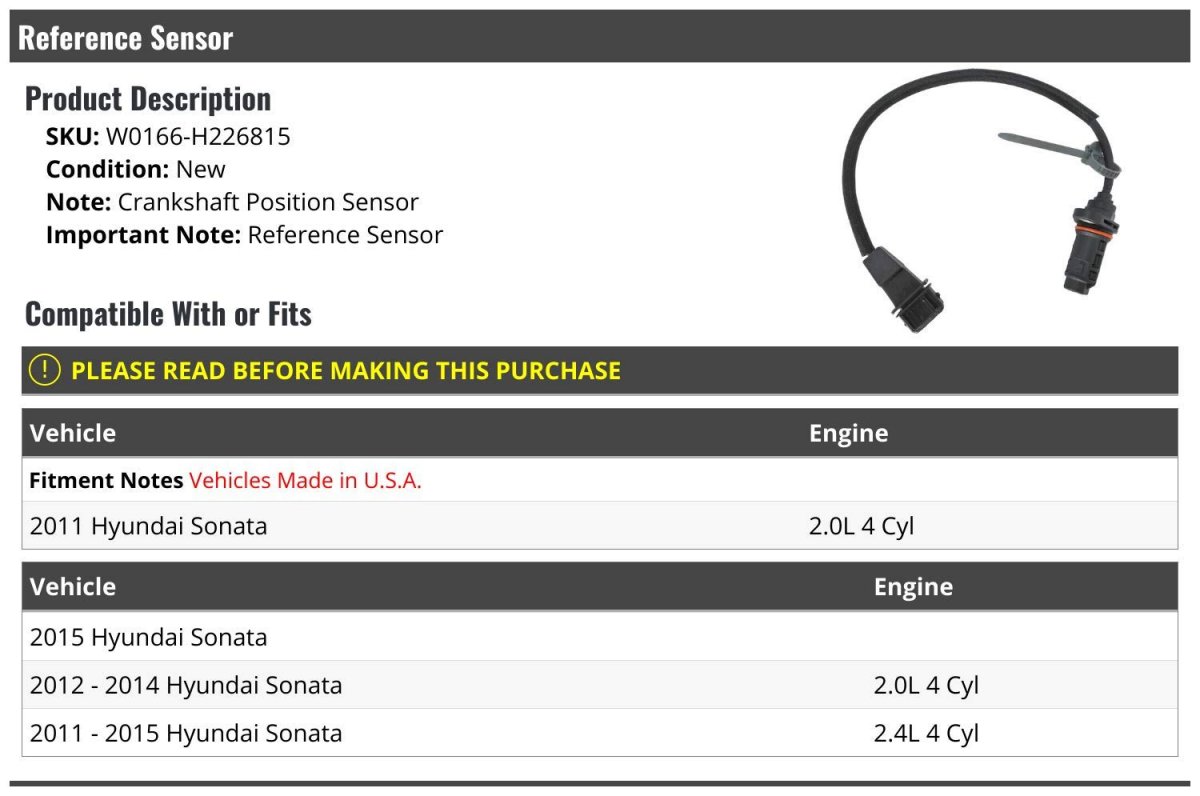Click the Crankshaft Position Sensor note text
1200x796 pixels.
(x=268, y=202)
